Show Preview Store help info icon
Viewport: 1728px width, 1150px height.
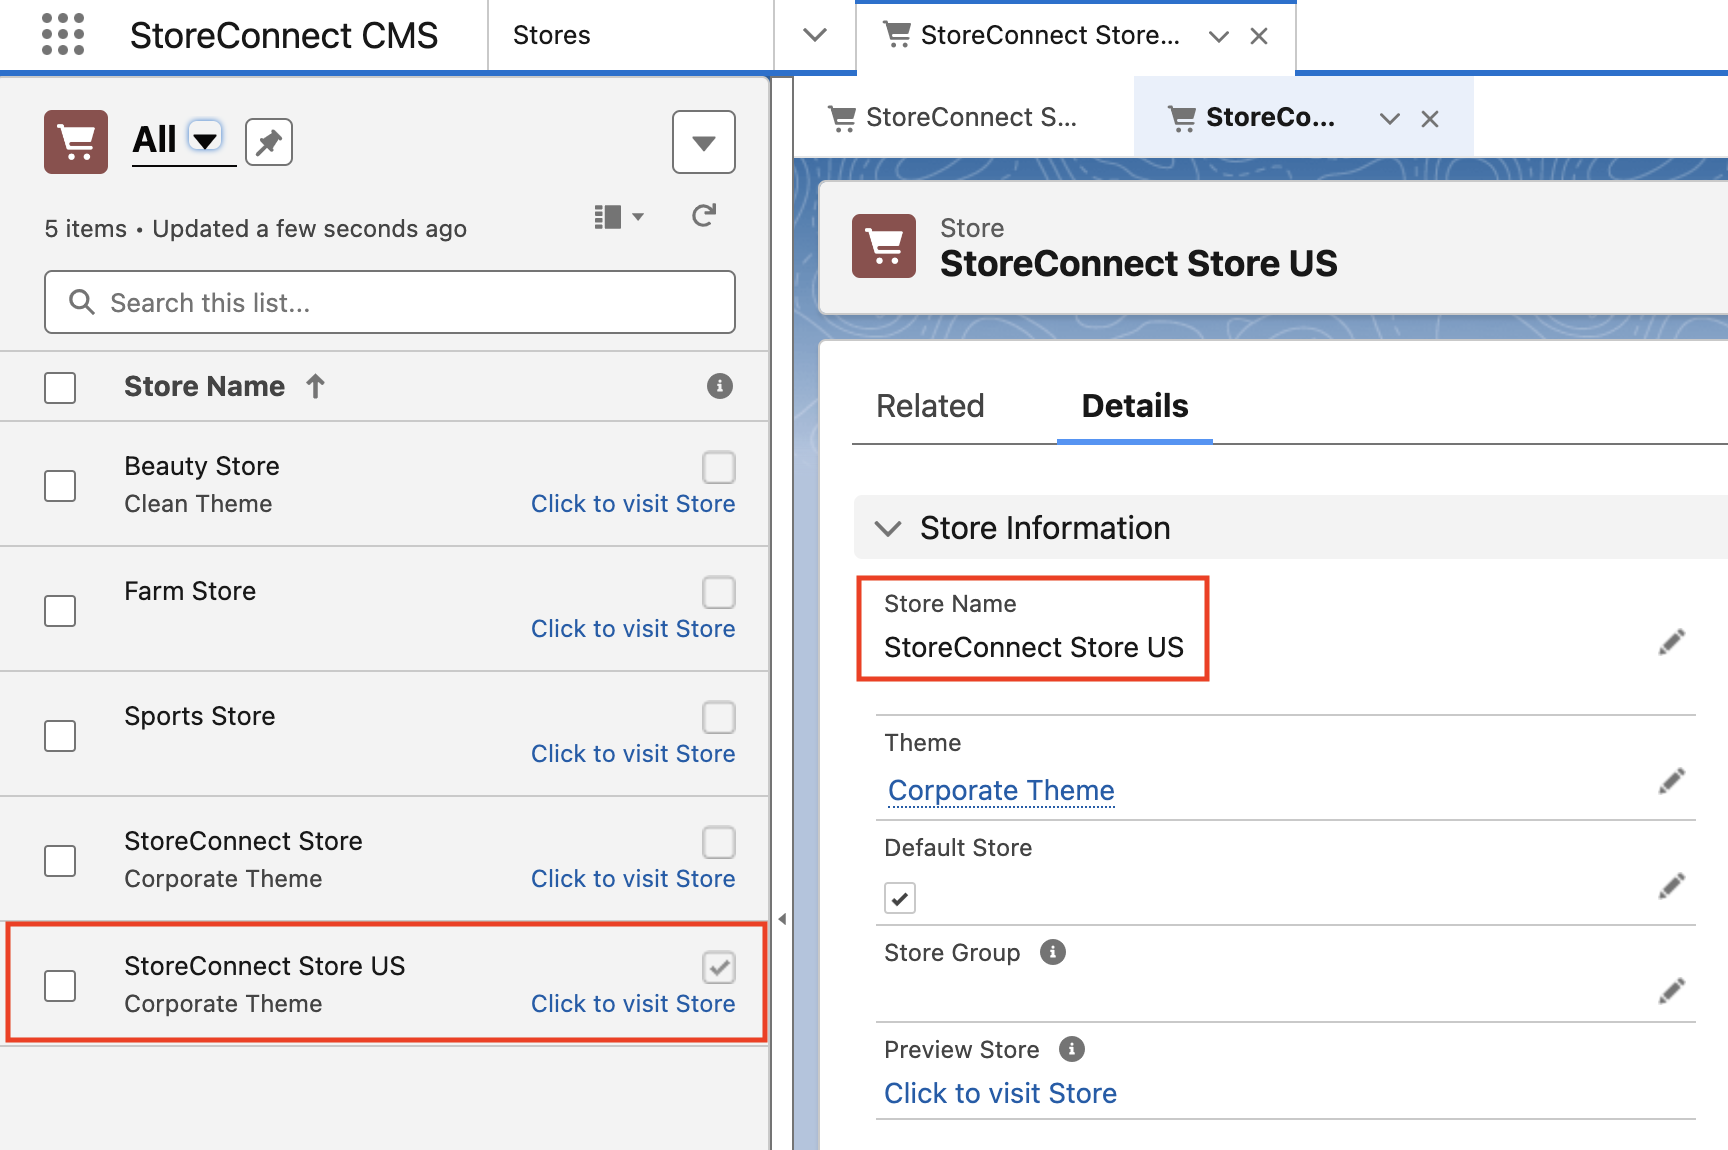coord(1072,1049)
